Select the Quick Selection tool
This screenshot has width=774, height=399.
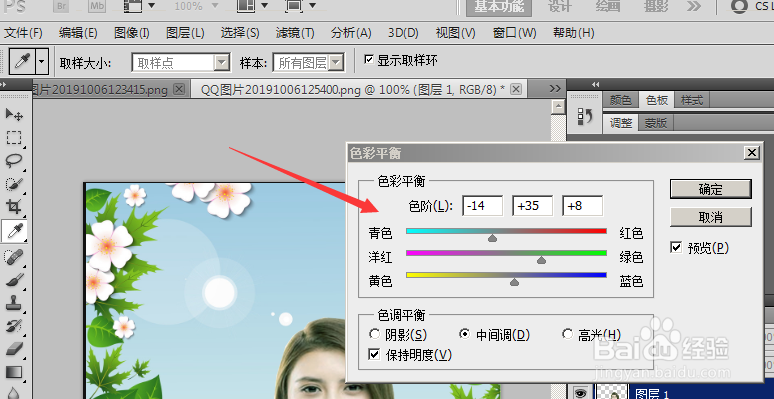(x=14, y=184)
